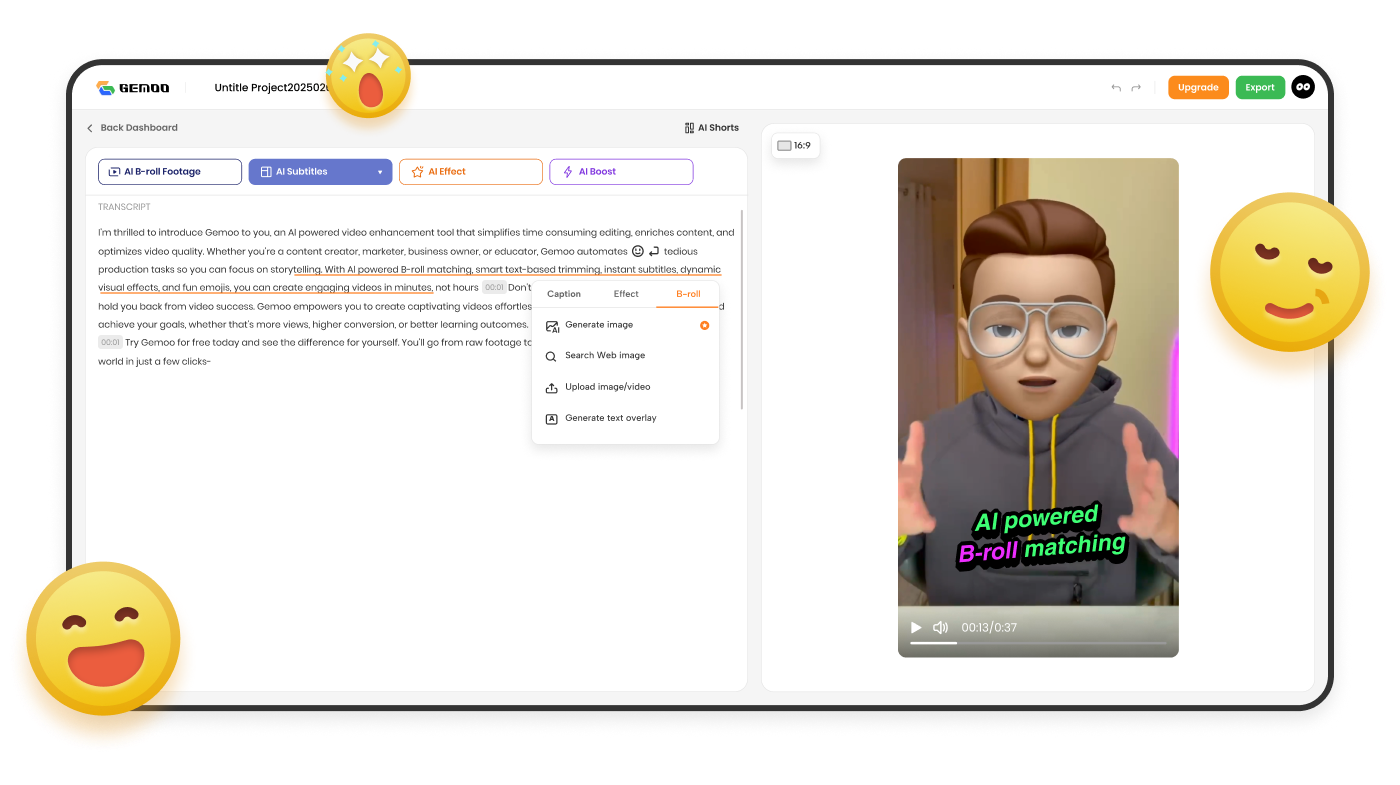Viewport: 1400px width, 785px height.
Task: Open the 16:9 aspect ratio selector
Action: [x=795, y=145]
